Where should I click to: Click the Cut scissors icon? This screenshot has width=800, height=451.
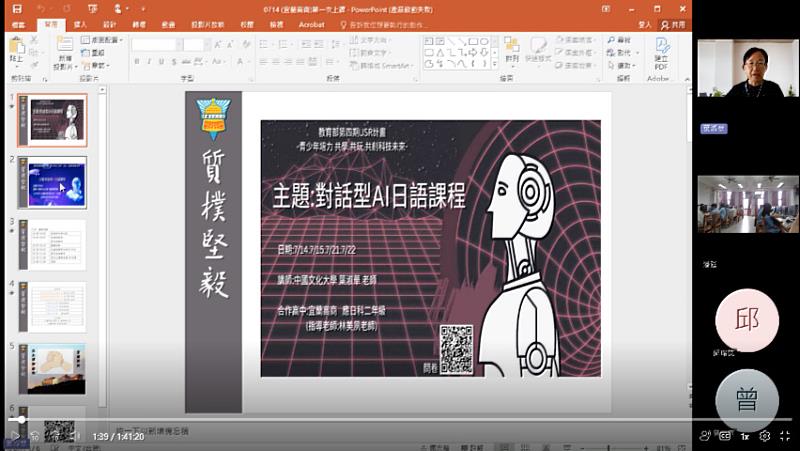[34, 40]
